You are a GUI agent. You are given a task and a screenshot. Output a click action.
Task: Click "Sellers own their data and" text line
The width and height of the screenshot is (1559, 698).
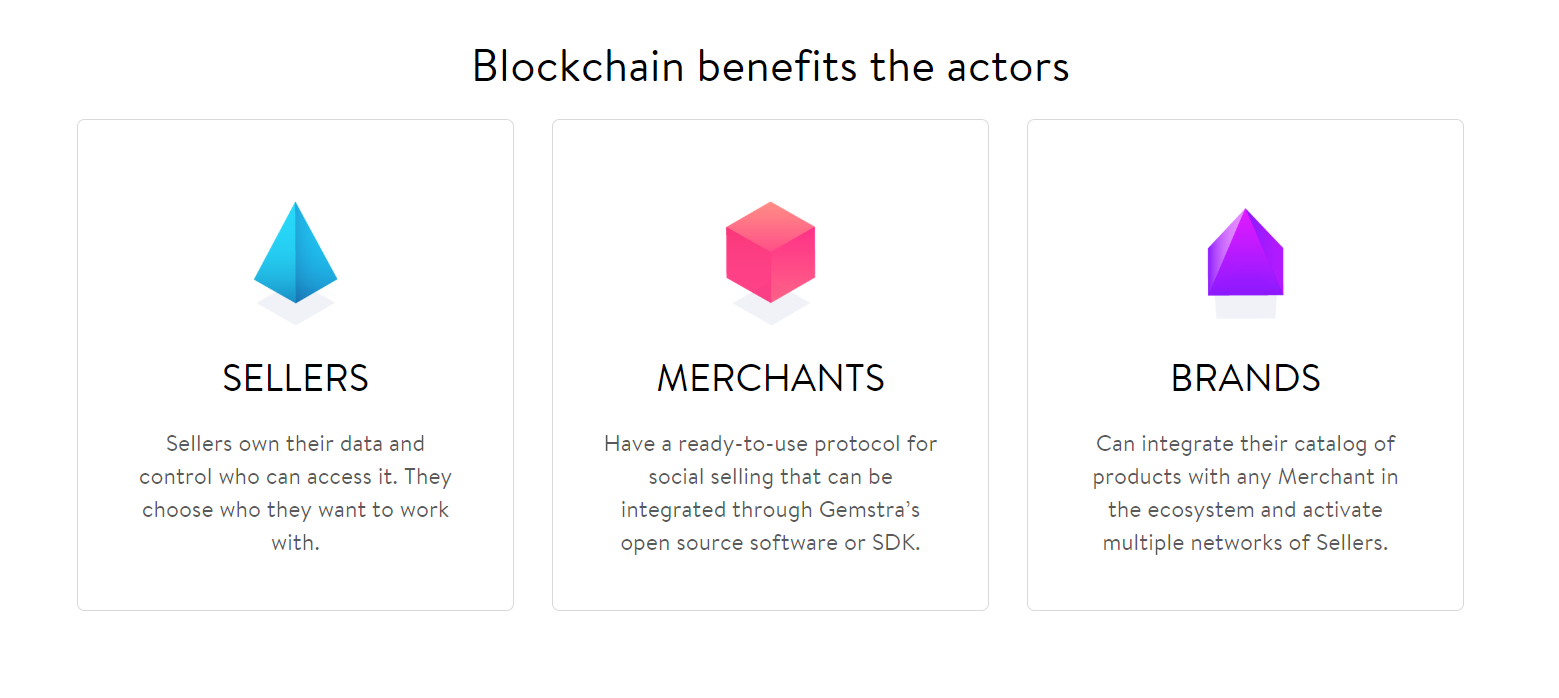pyautogui.click(x=295, y=444)
